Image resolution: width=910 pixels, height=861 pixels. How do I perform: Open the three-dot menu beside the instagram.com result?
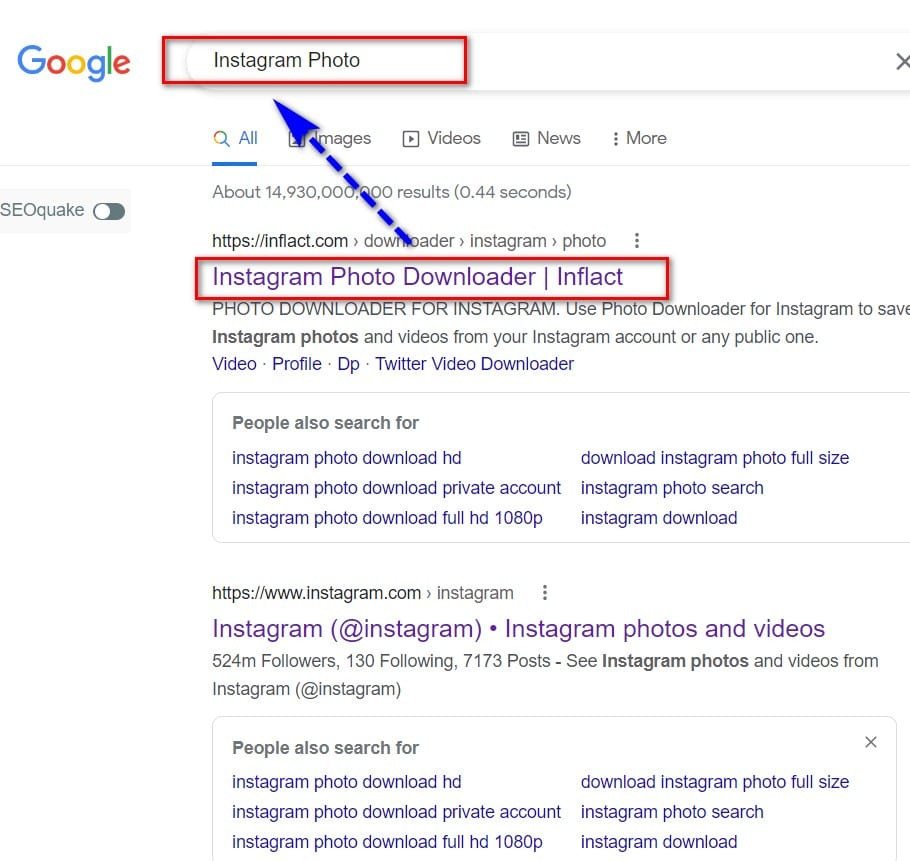click(x=544, y=593)
